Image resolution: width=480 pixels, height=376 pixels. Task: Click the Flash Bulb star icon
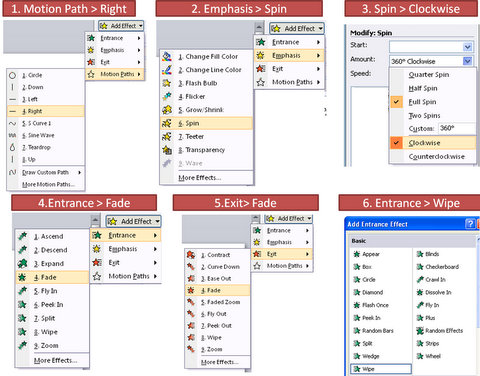coord(167,83)
